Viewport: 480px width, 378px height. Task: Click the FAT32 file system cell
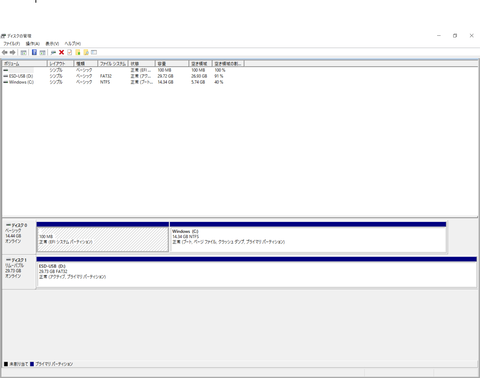tap(106, 76)
